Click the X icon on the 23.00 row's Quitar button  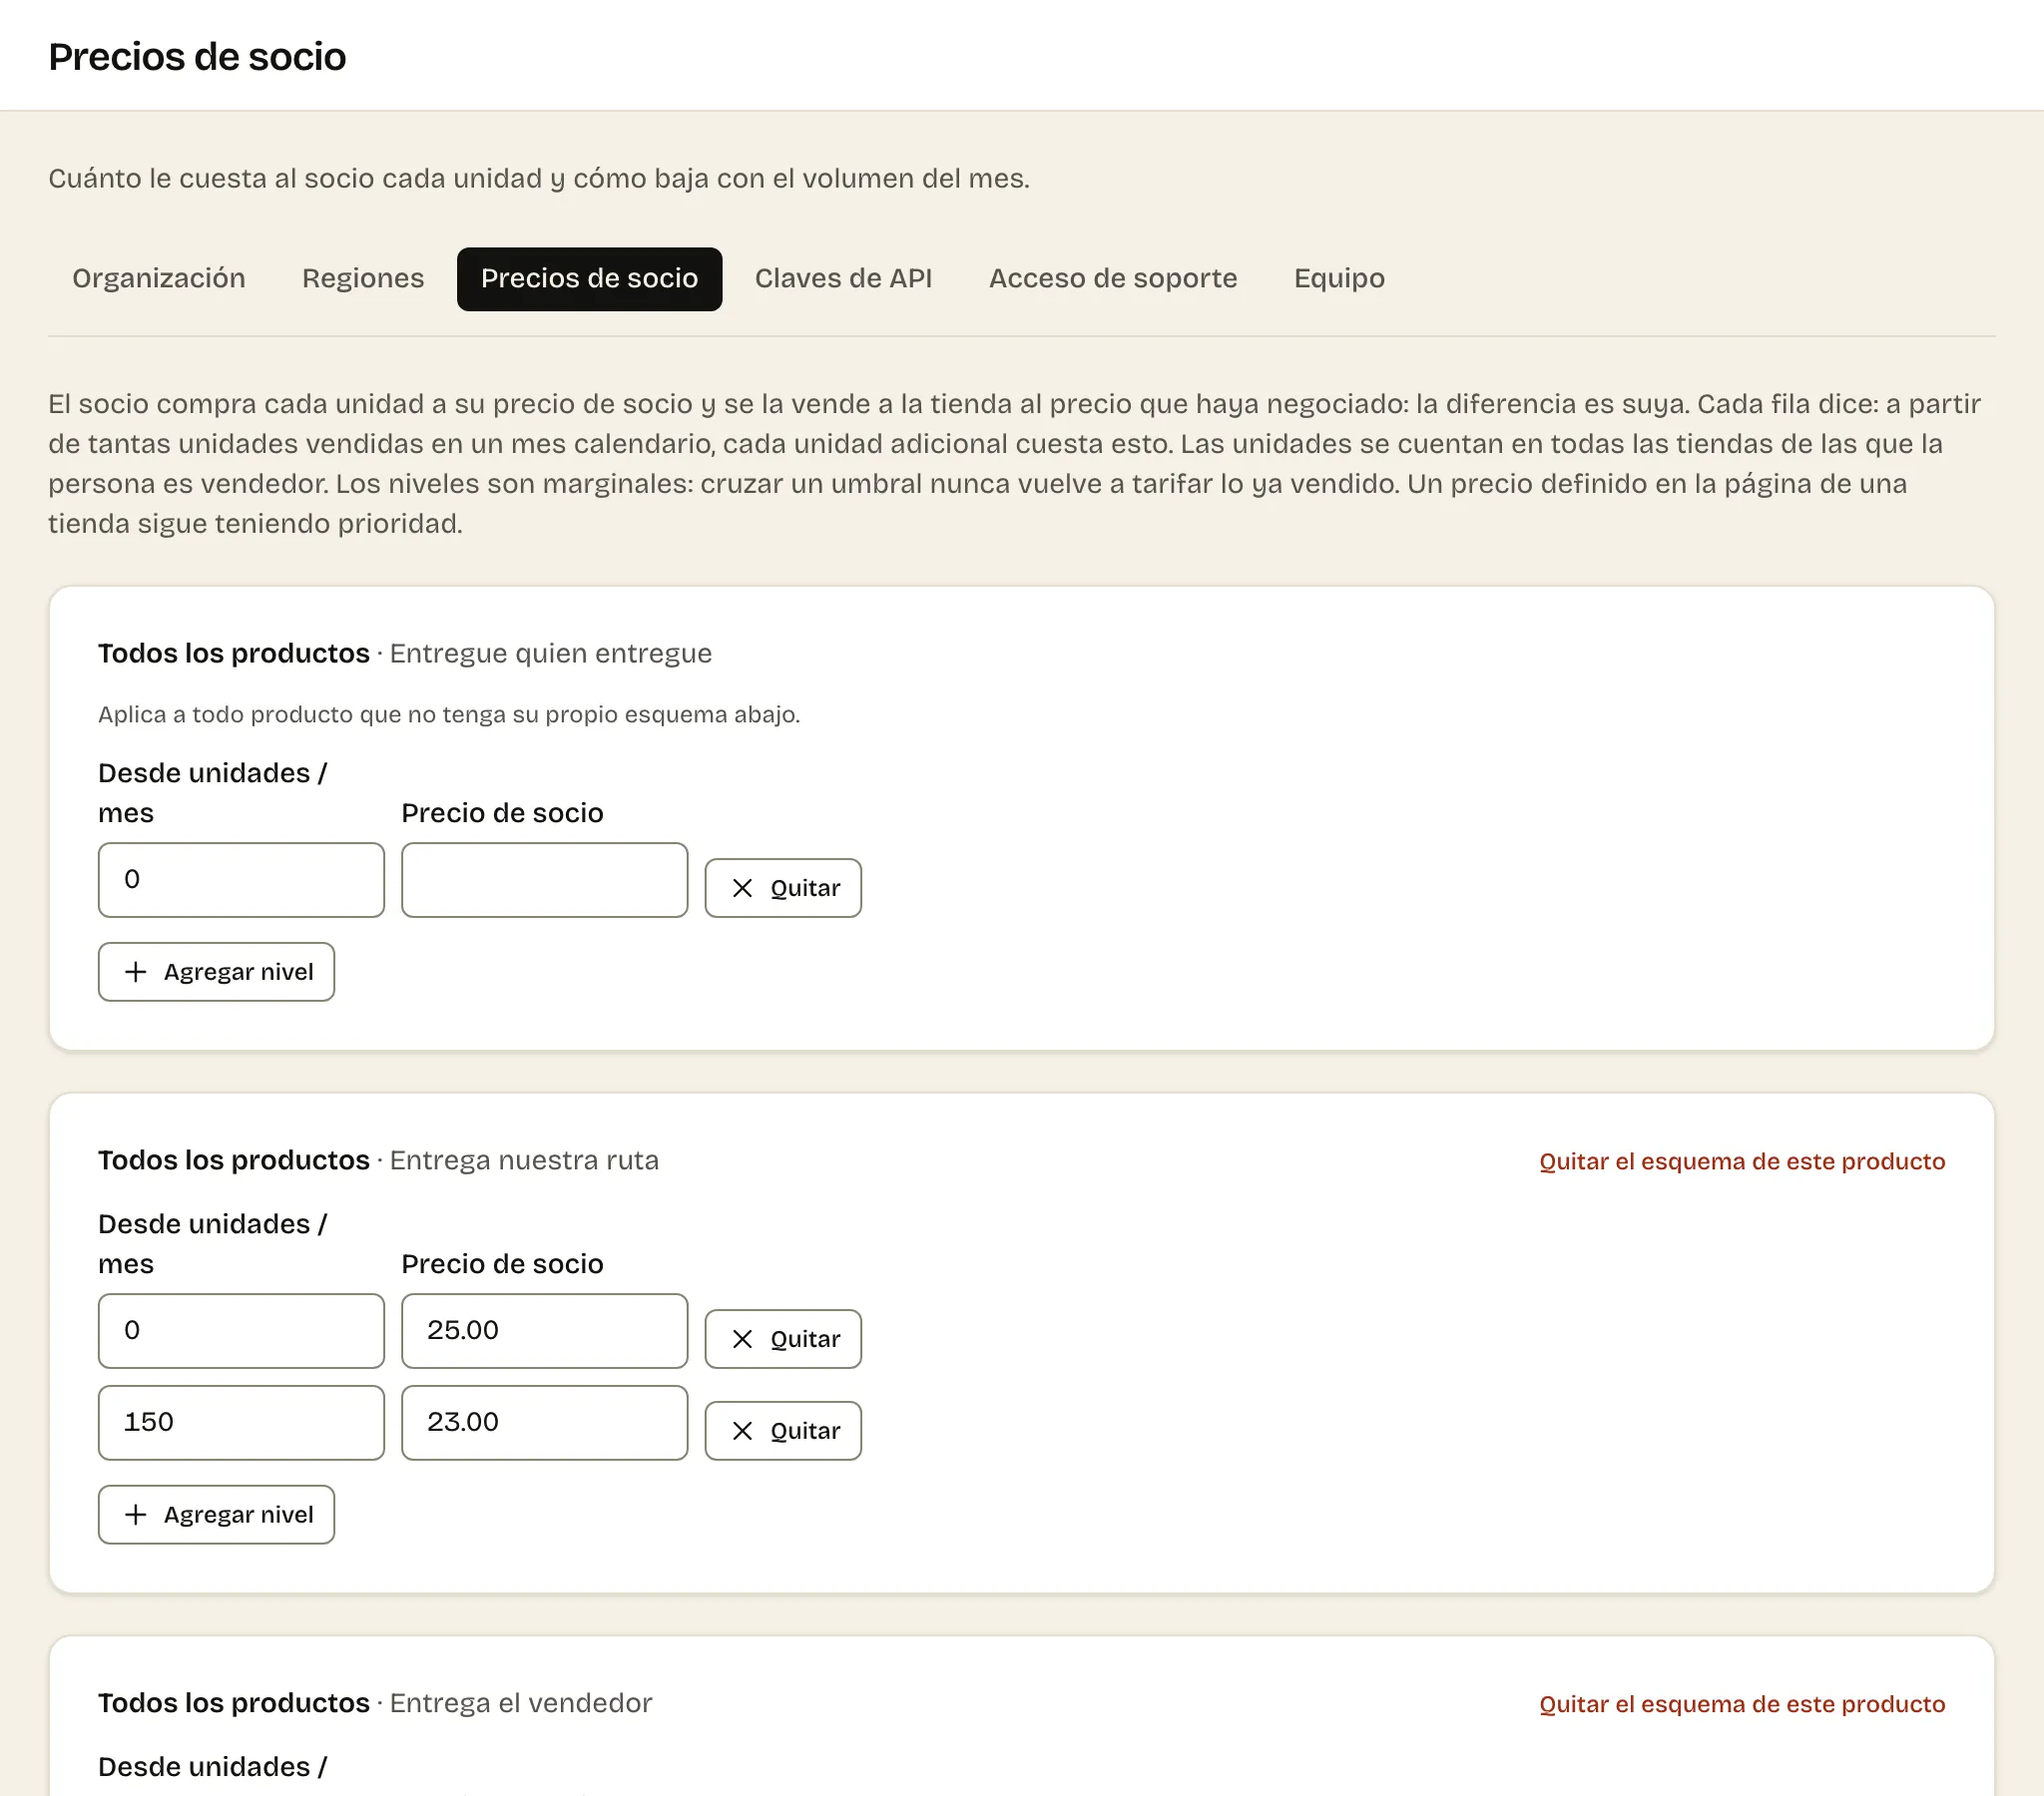tap(742, 1431)
